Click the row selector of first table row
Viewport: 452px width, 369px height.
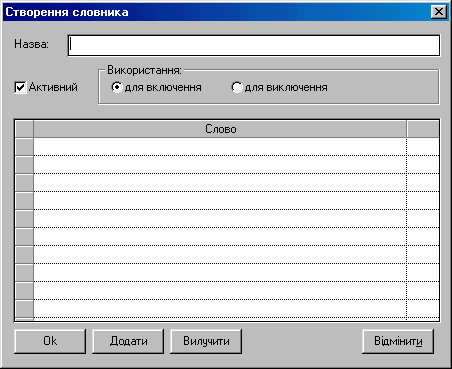coord(24,146)
